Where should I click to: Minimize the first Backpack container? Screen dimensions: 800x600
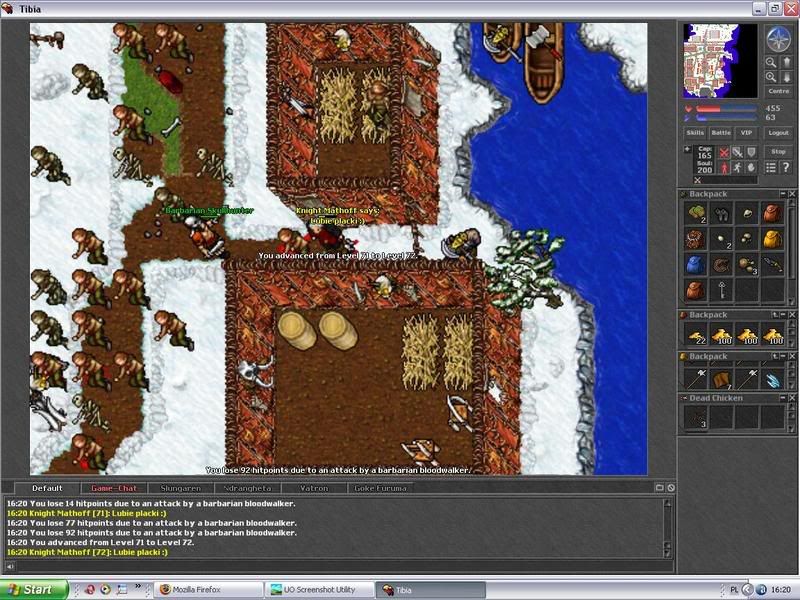pos(783,194)
